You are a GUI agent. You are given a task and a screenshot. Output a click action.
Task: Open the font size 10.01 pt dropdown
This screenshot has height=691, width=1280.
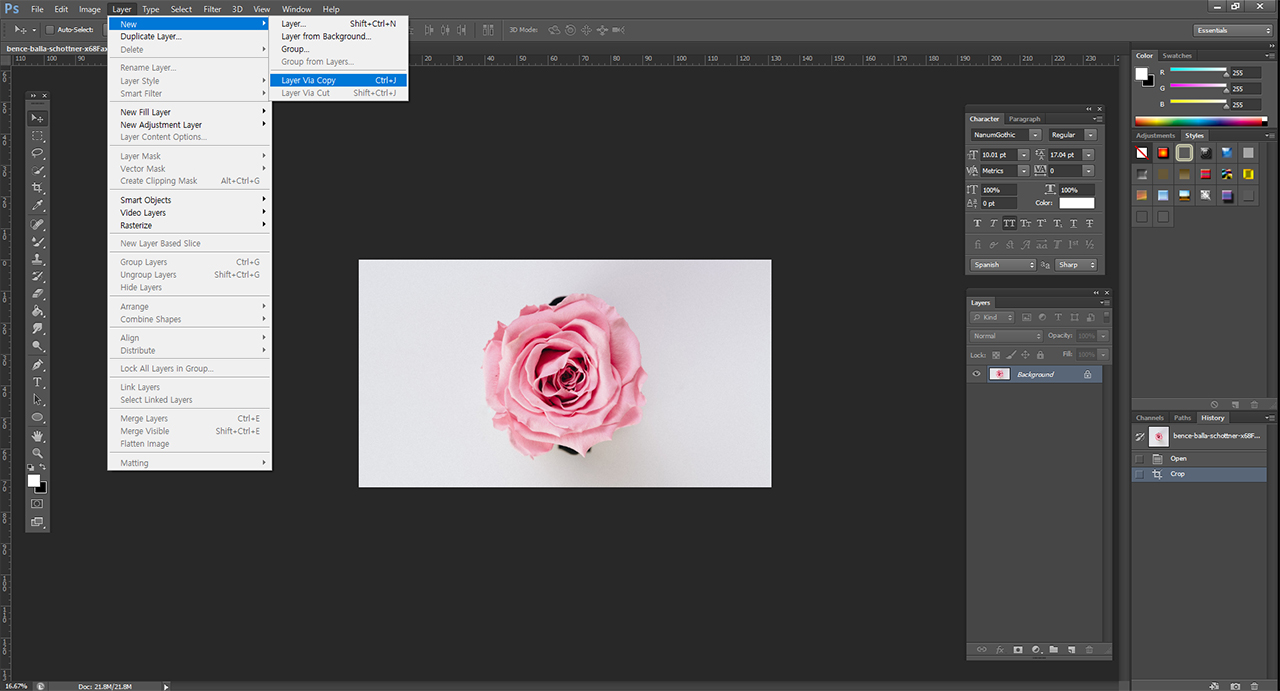pos(1025,155)
